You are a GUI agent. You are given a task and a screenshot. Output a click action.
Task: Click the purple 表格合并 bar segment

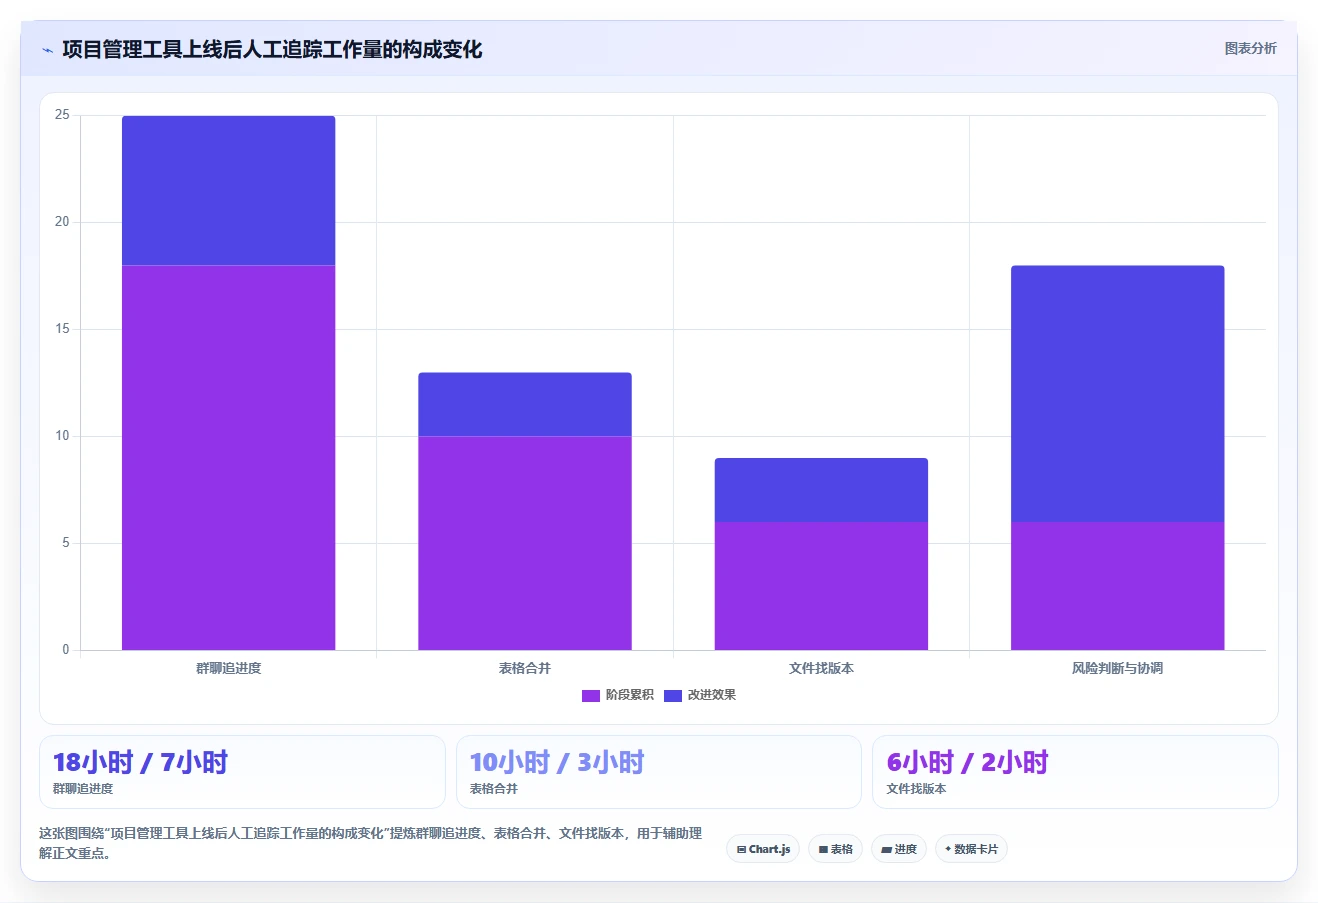(x=525, y=543)
